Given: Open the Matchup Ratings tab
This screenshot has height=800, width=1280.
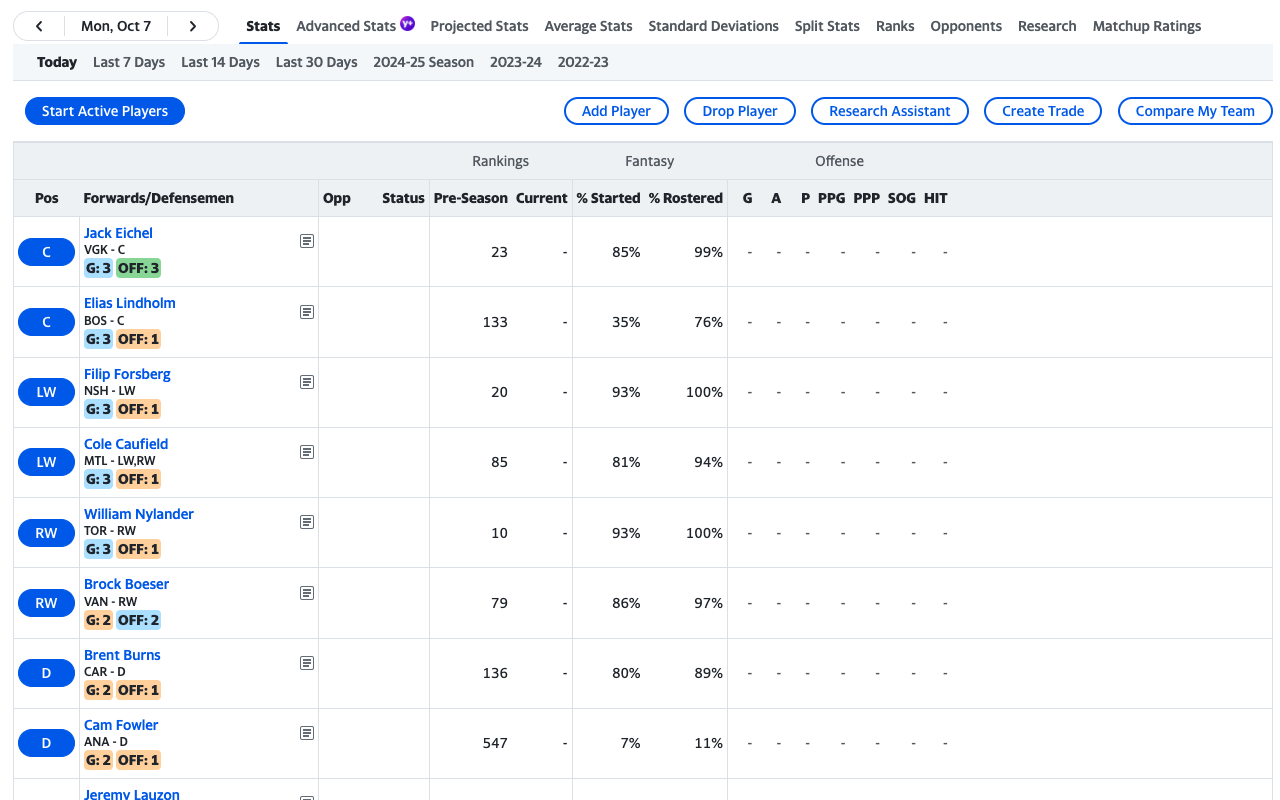Looking at the screenshot, I should pyautogui.click(x=1147, y=26).
